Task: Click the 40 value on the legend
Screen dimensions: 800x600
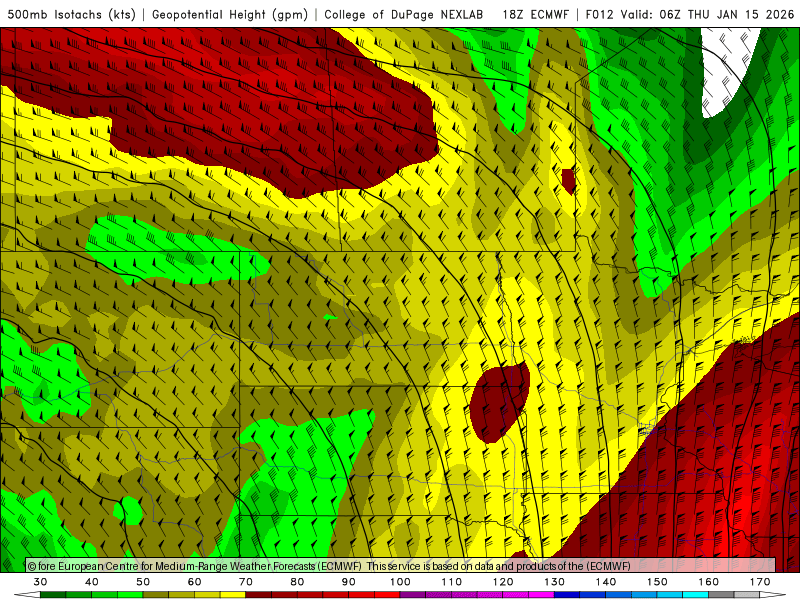Action: [92, 582]
